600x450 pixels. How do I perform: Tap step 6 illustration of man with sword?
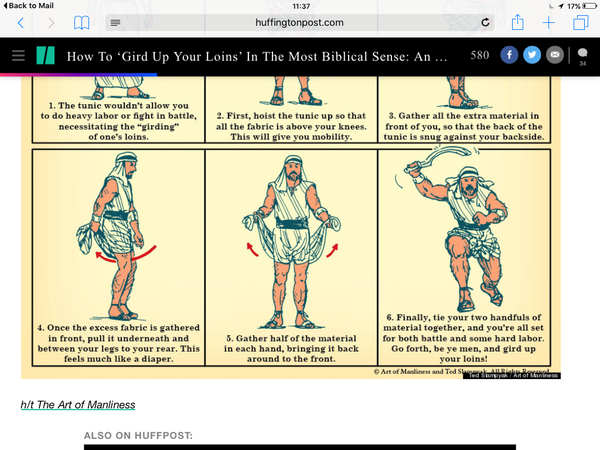455,229
